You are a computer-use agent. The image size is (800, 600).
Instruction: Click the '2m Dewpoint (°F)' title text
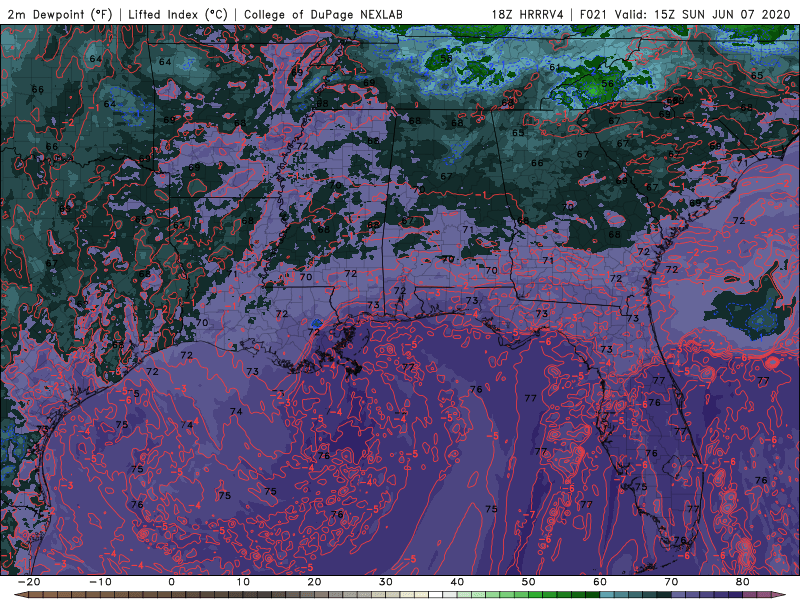(60, 14)
